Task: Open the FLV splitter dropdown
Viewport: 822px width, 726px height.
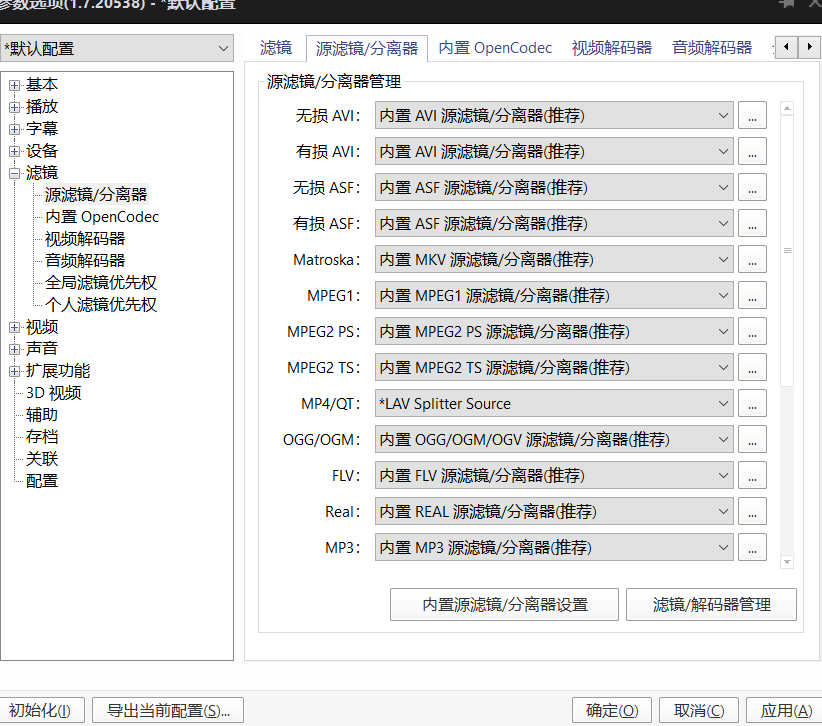Action: tap(554, 475)
